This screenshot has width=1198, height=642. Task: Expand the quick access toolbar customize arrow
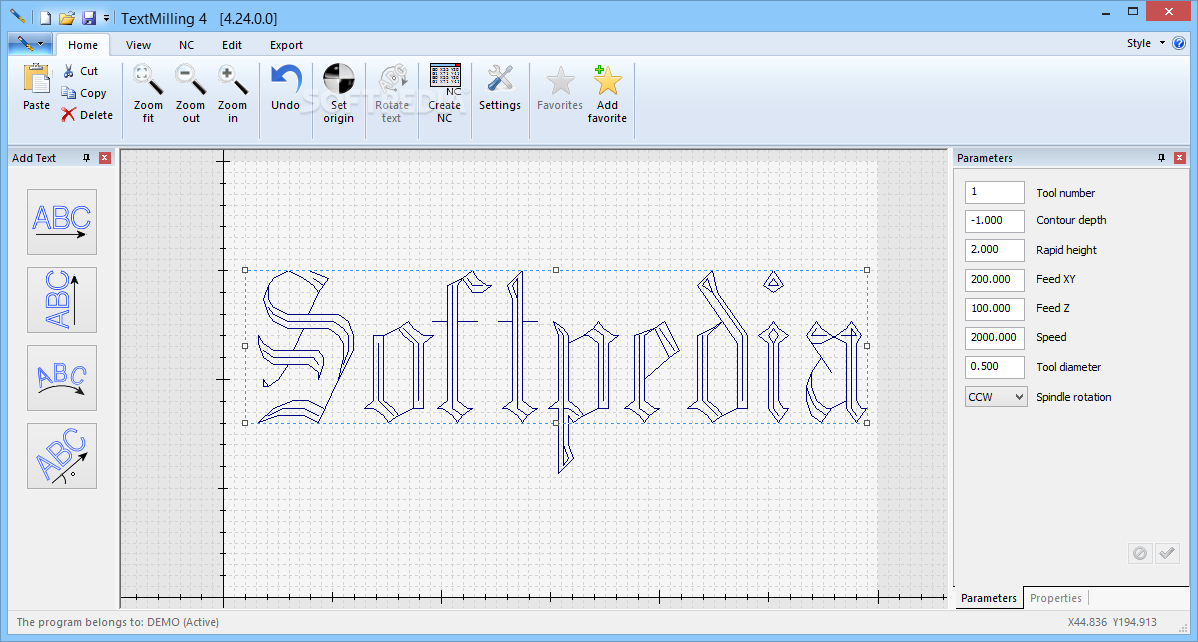106,18
